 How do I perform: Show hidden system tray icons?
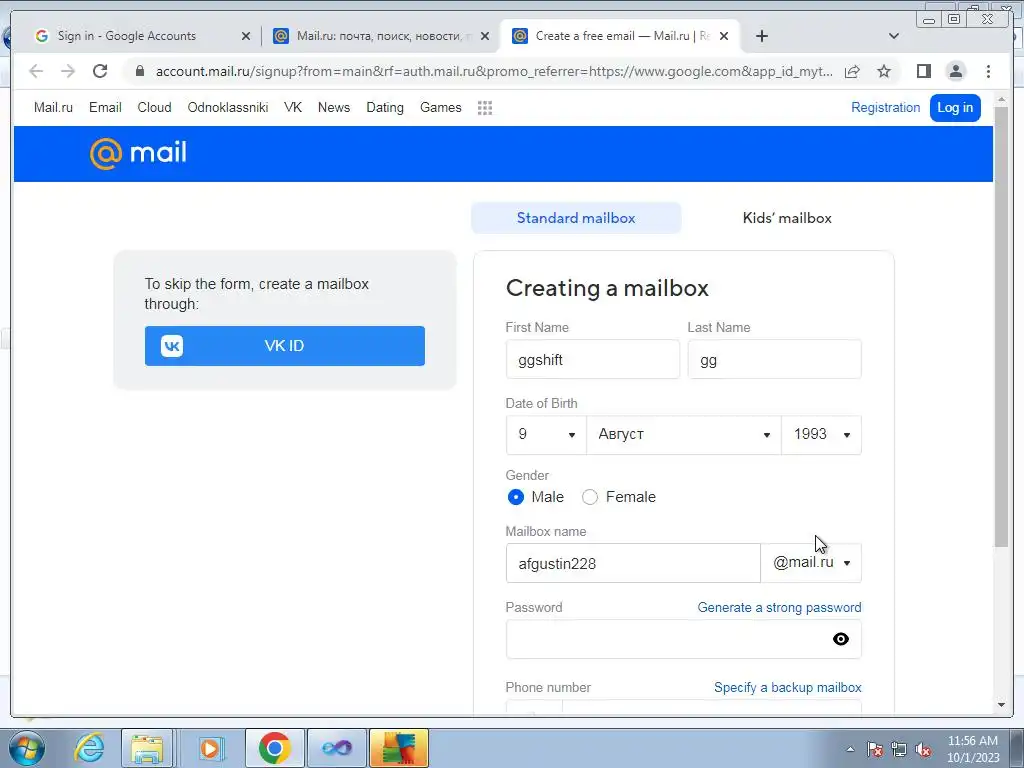click(x=850, y=749)
